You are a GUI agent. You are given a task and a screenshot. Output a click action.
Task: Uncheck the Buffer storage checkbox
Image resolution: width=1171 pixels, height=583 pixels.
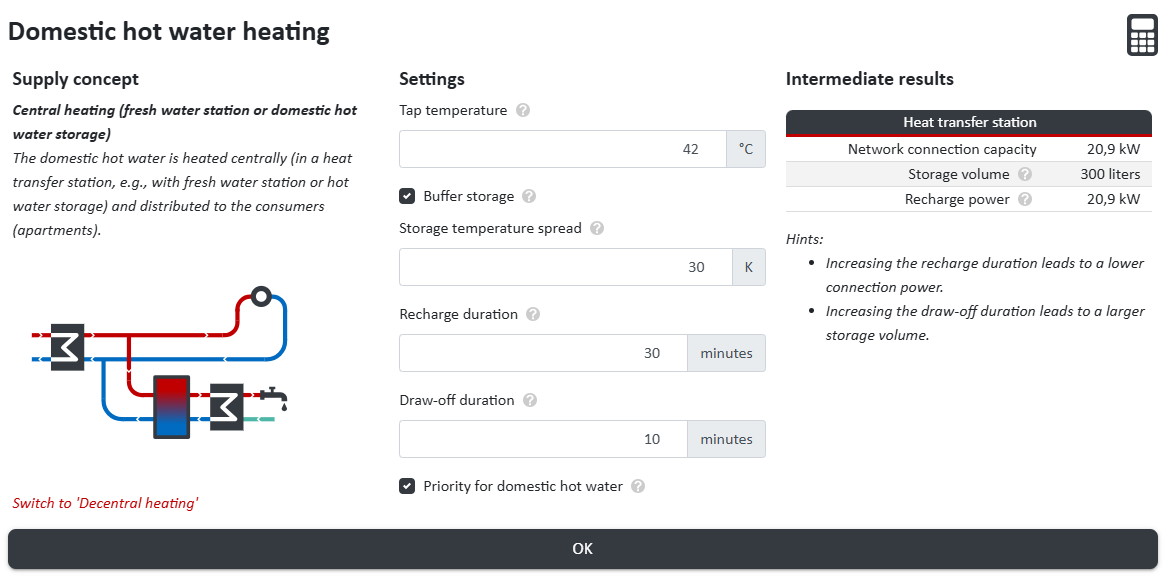tap(407, 197)
